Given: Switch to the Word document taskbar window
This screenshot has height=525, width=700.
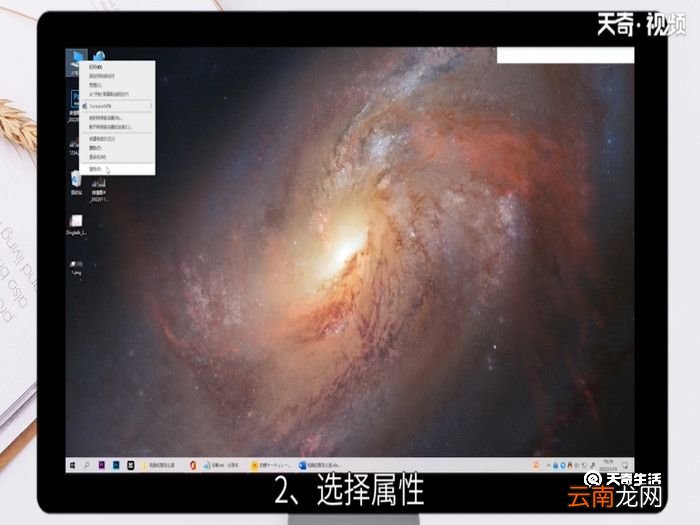Looking at the screenshot, I should pos(321,465).
